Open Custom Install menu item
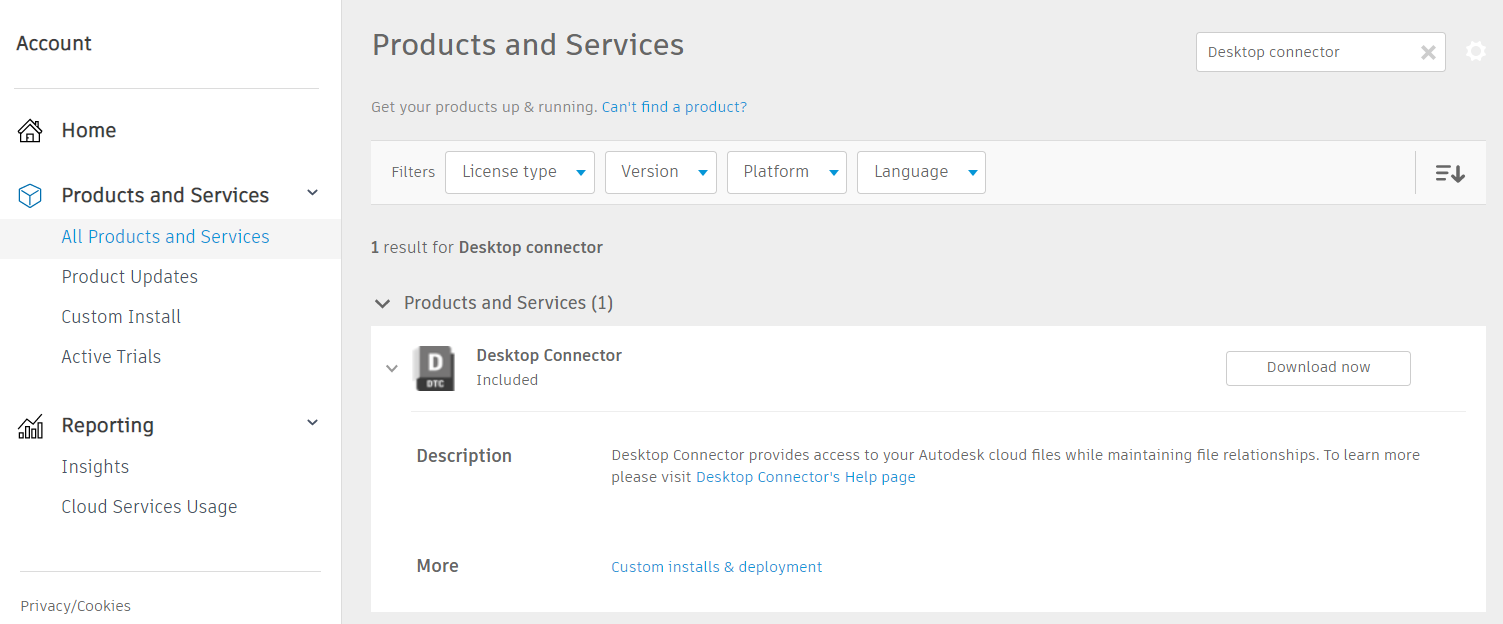The width and height of the screenshot is (1503, 624). click(121, 317)
